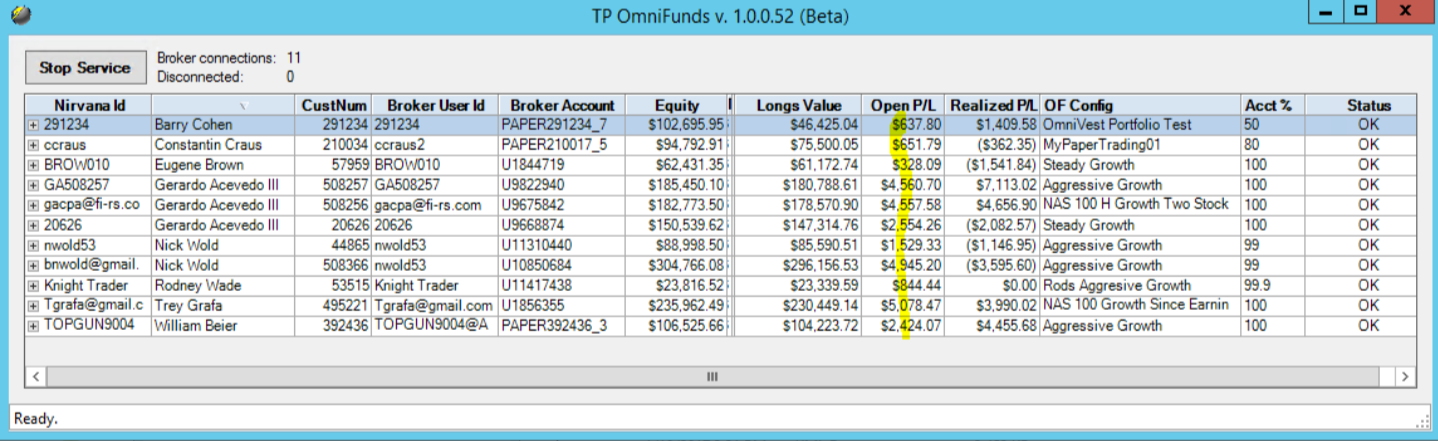This screenshot has height=441, width=1438.
Task: Click broker account PAPER210017_5
Action: [x=562, y=145]
